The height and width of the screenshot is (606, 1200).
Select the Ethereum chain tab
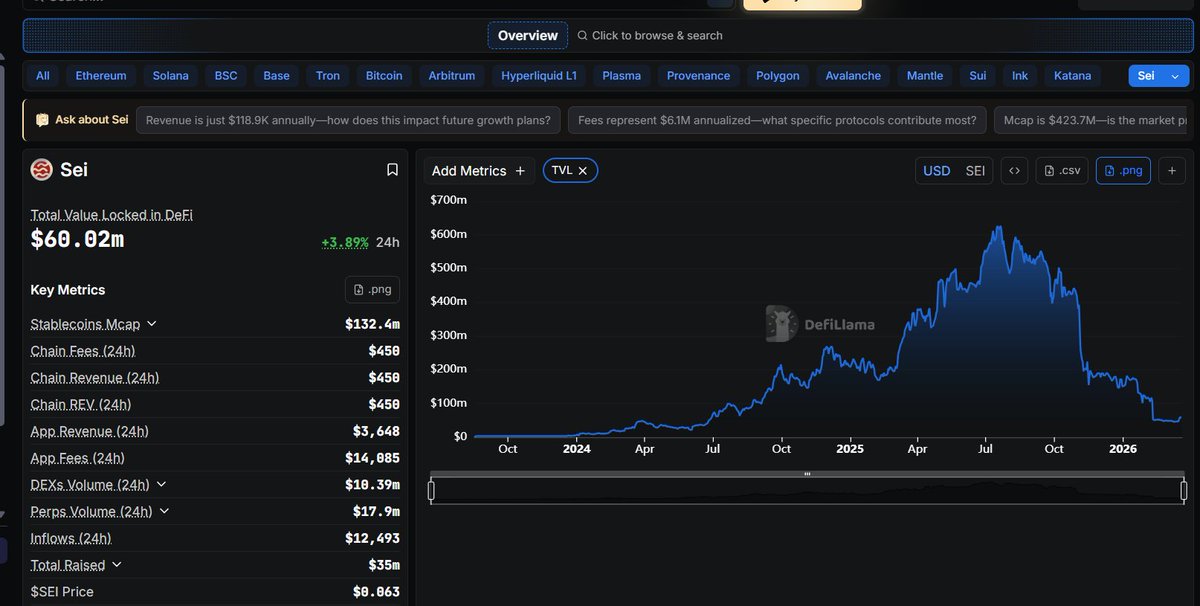coord(101,76)
